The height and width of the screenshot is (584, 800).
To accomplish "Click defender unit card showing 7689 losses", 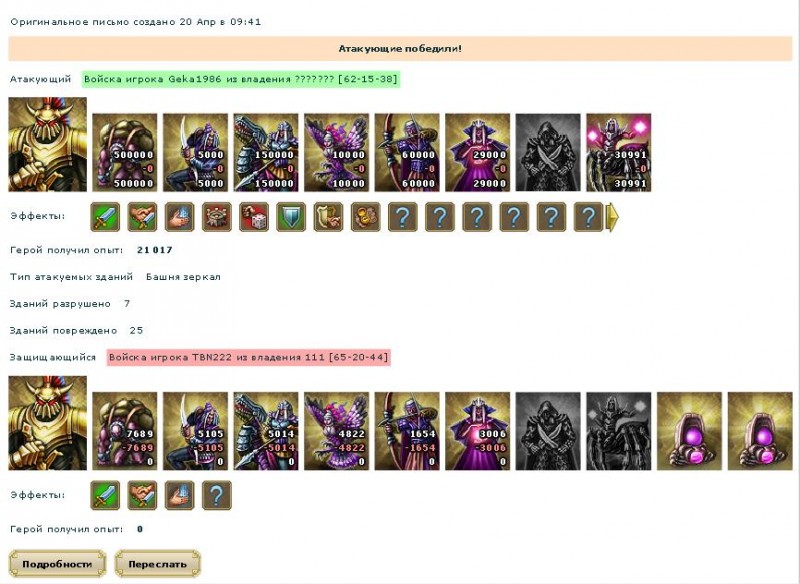I will pos(125,431).
